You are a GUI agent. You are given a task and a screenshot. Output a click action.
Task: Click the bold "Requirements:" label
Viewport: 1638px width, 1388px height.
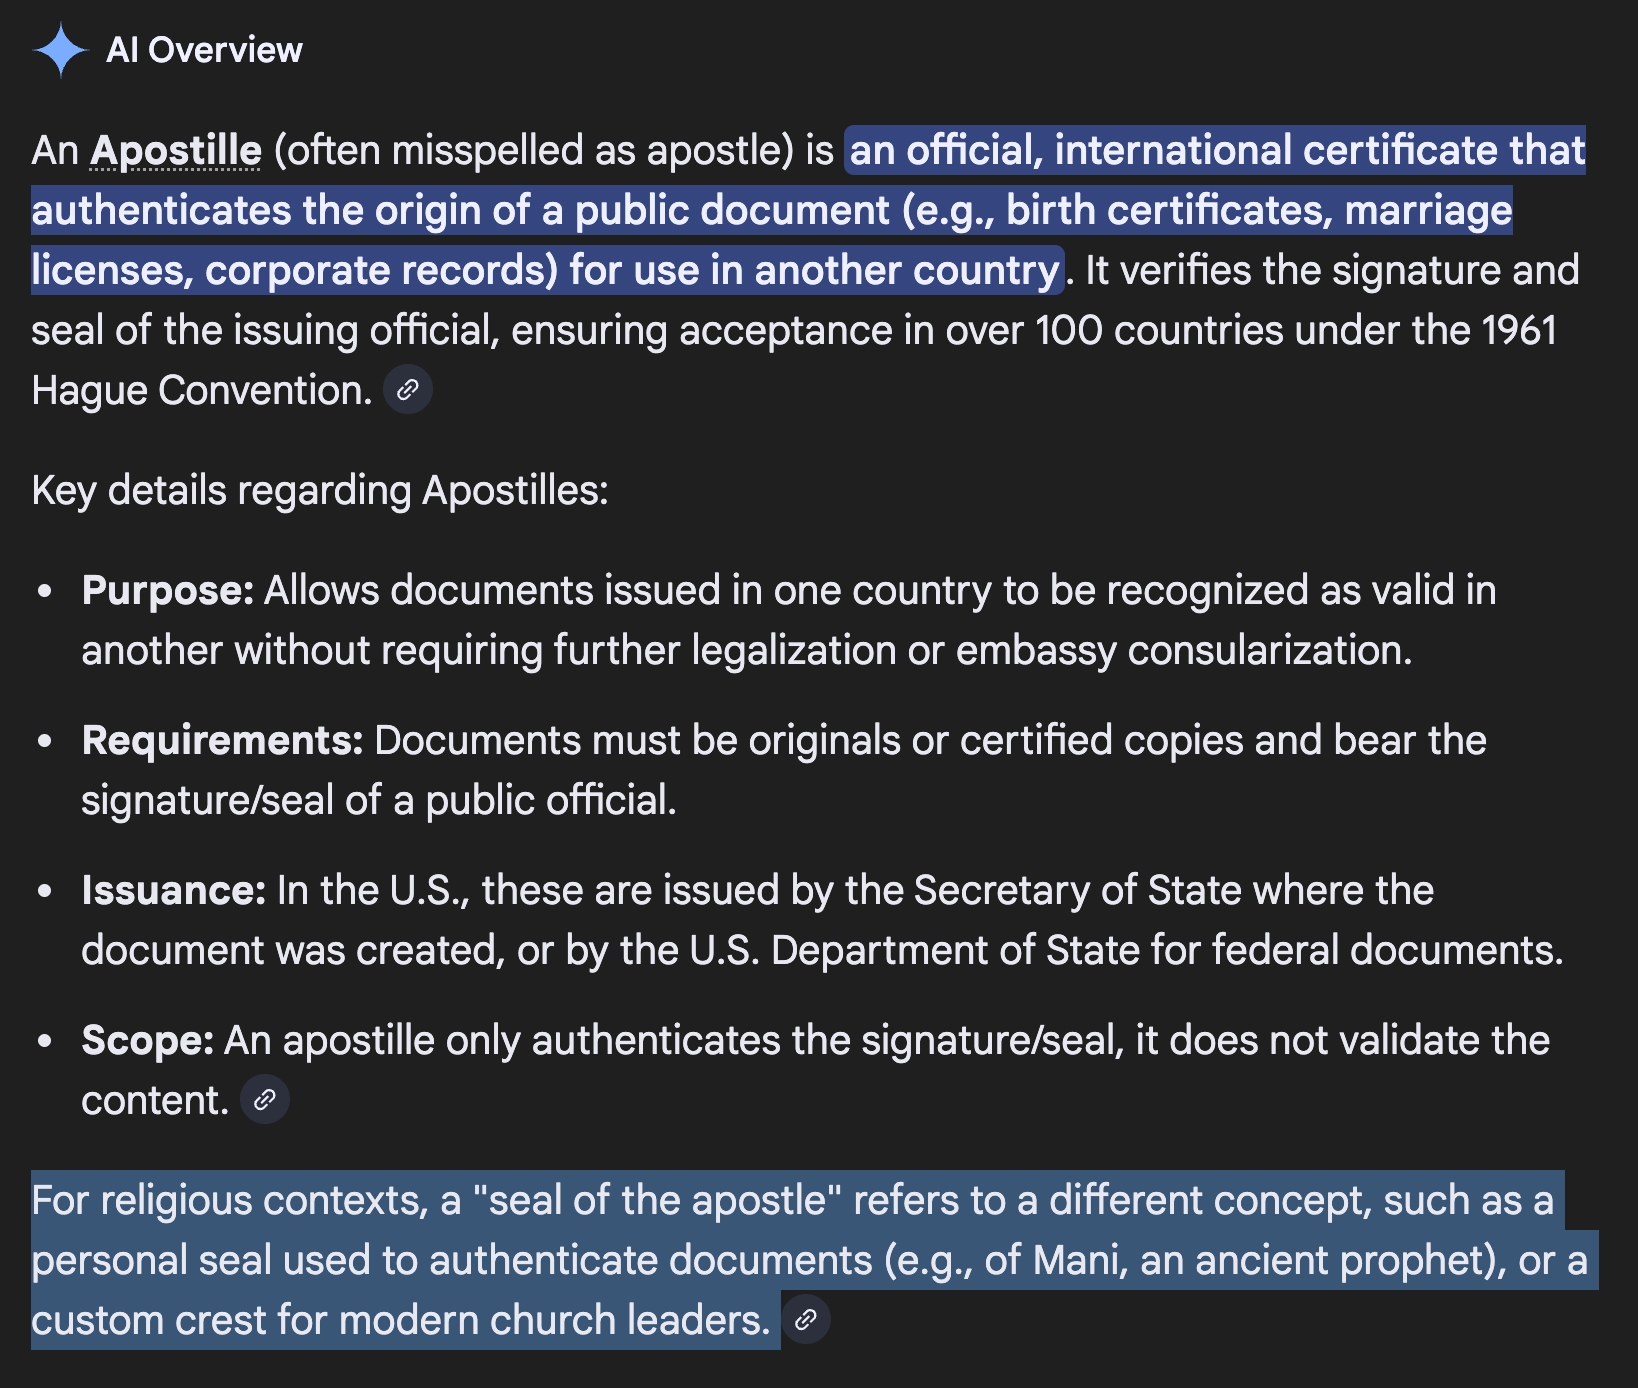222,741
